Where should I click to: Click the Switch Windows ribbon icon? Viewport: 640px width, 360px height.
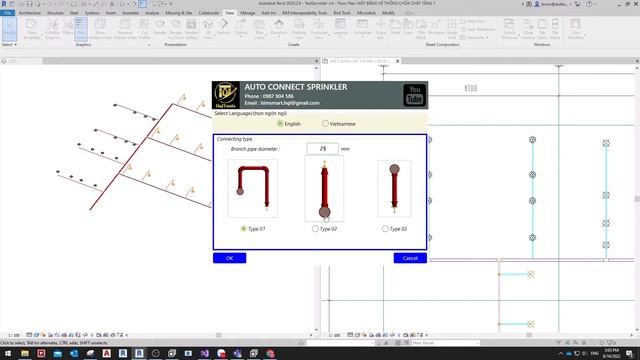(509, 29)
